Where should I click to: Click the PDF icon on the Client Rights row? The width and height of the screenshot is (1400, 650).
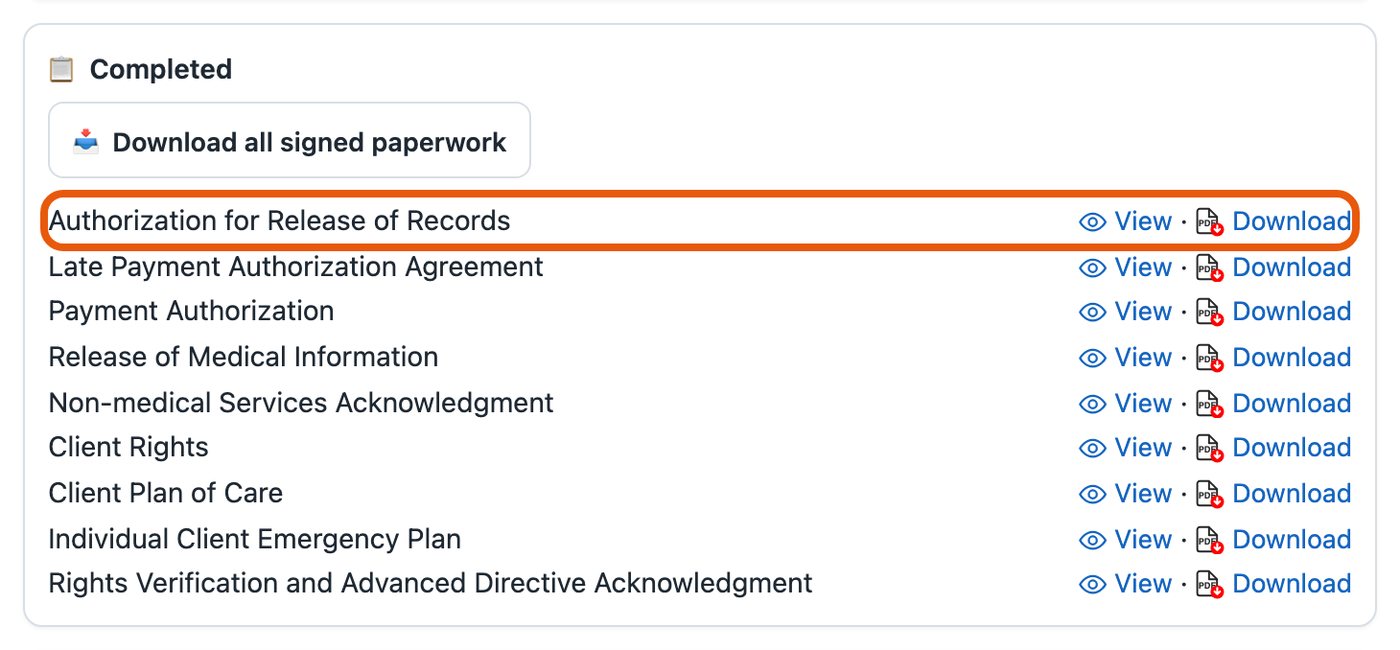1211,448
